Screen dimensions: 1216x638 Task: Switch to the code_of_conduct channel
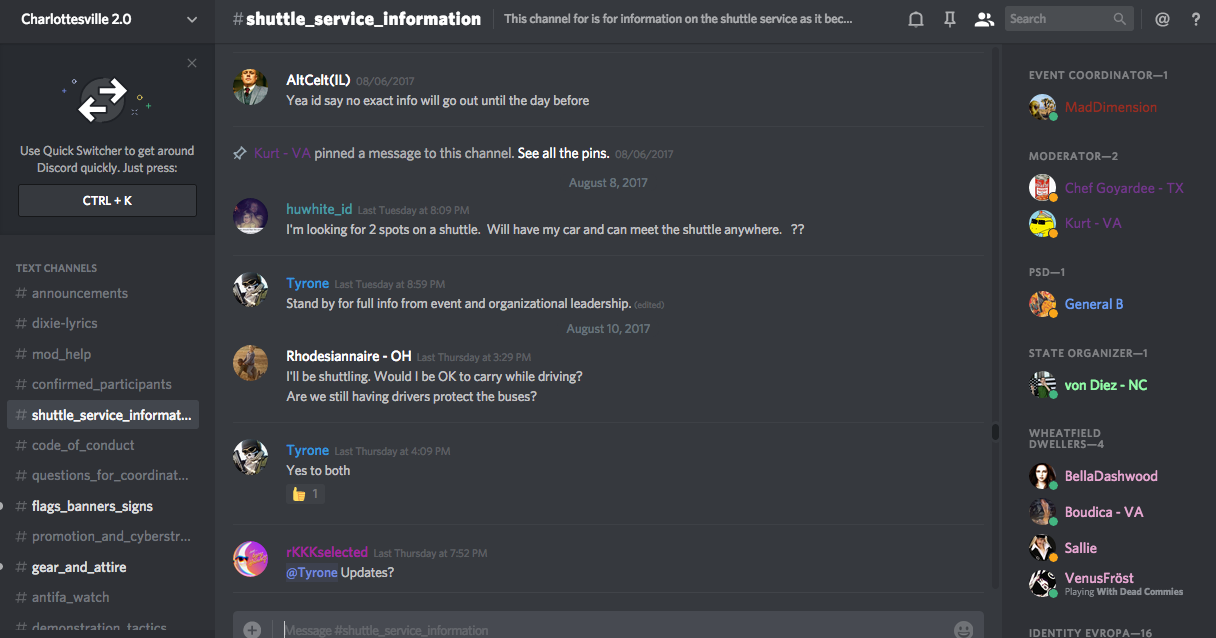click(x=83, y=445)
